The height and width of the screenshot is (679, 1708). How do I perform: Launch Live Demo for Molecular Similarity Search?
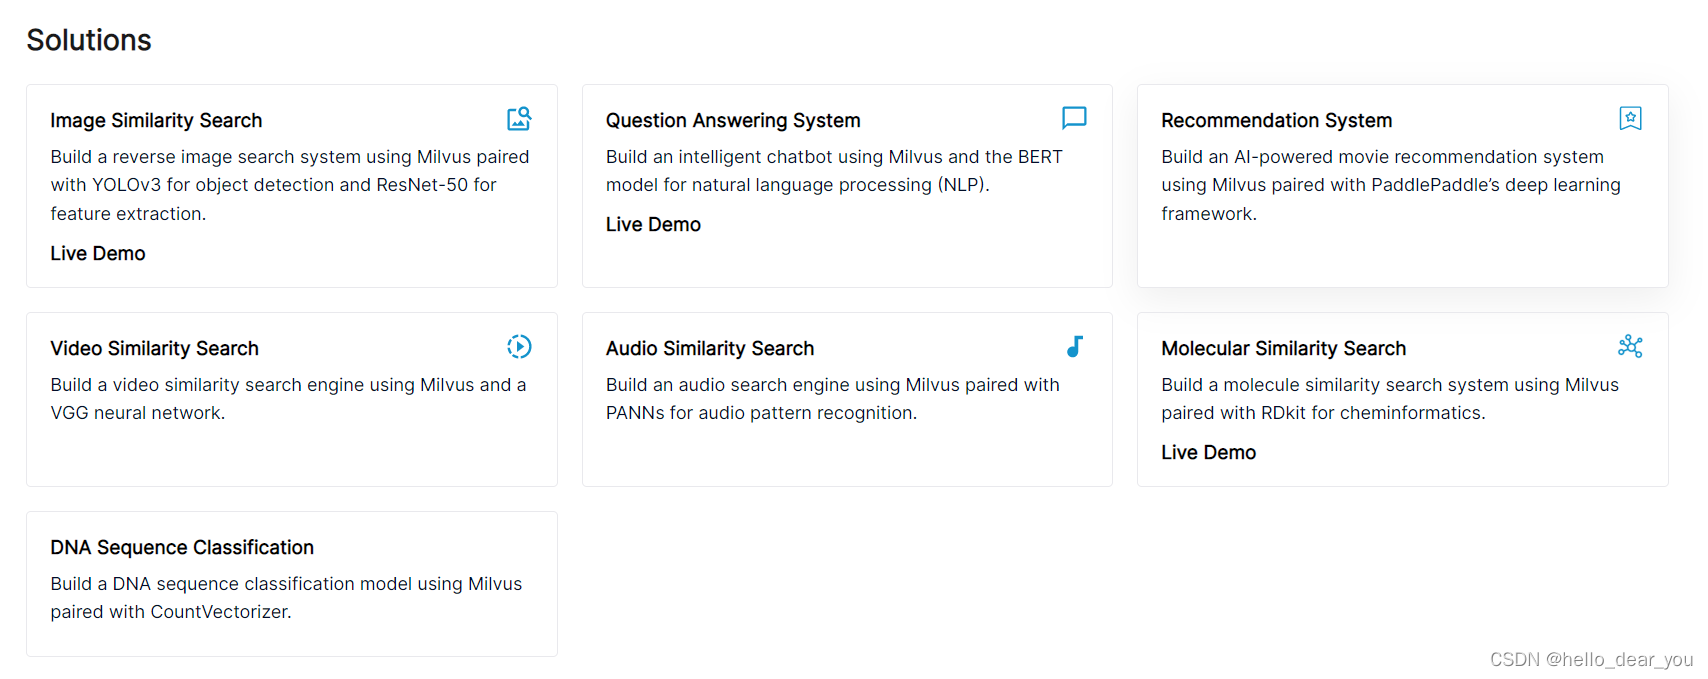pos(1208,453)
